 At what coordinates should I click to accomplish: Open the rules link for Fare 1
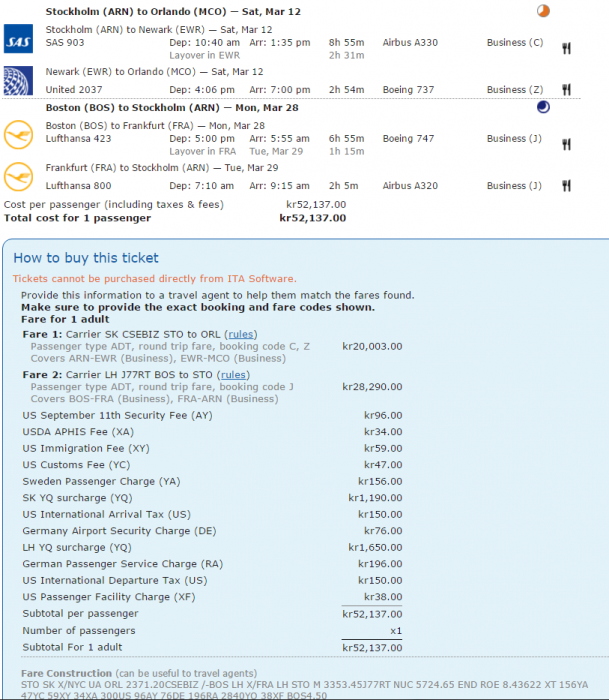241,334
